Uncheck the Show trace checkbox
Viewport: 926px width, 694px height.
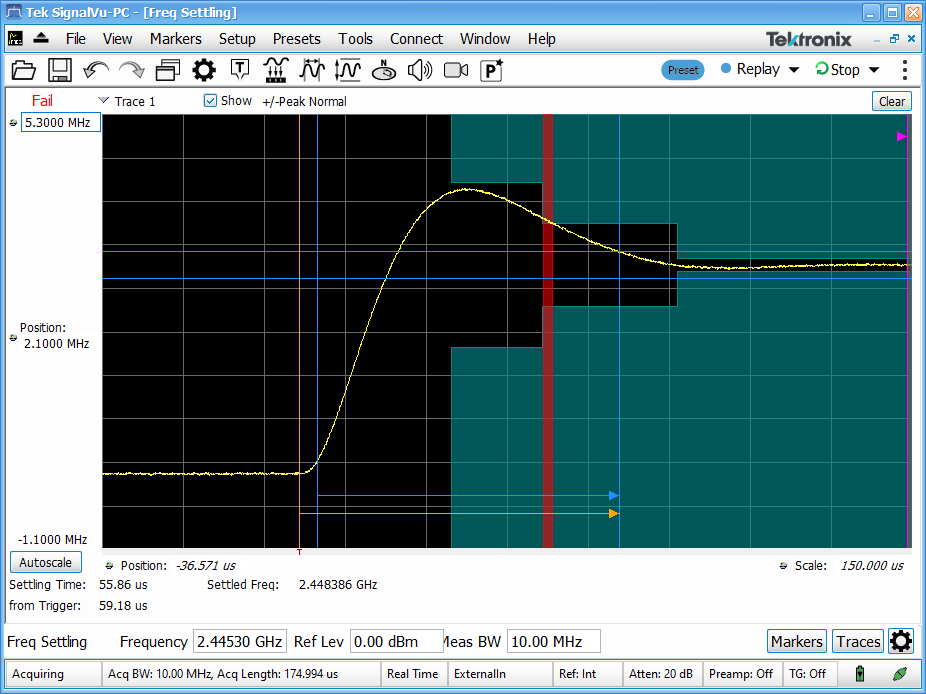[x=210, y=101]
